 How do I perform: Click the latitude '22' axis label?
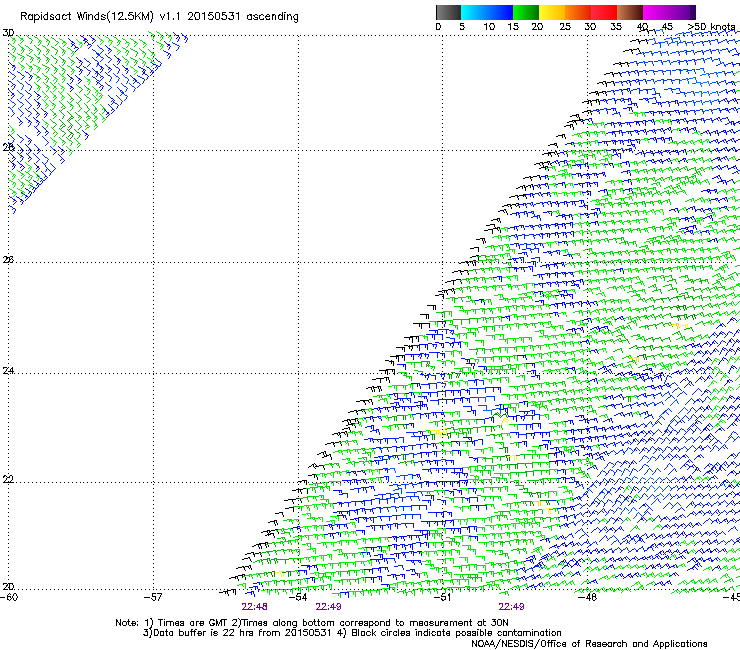[8, 479]
